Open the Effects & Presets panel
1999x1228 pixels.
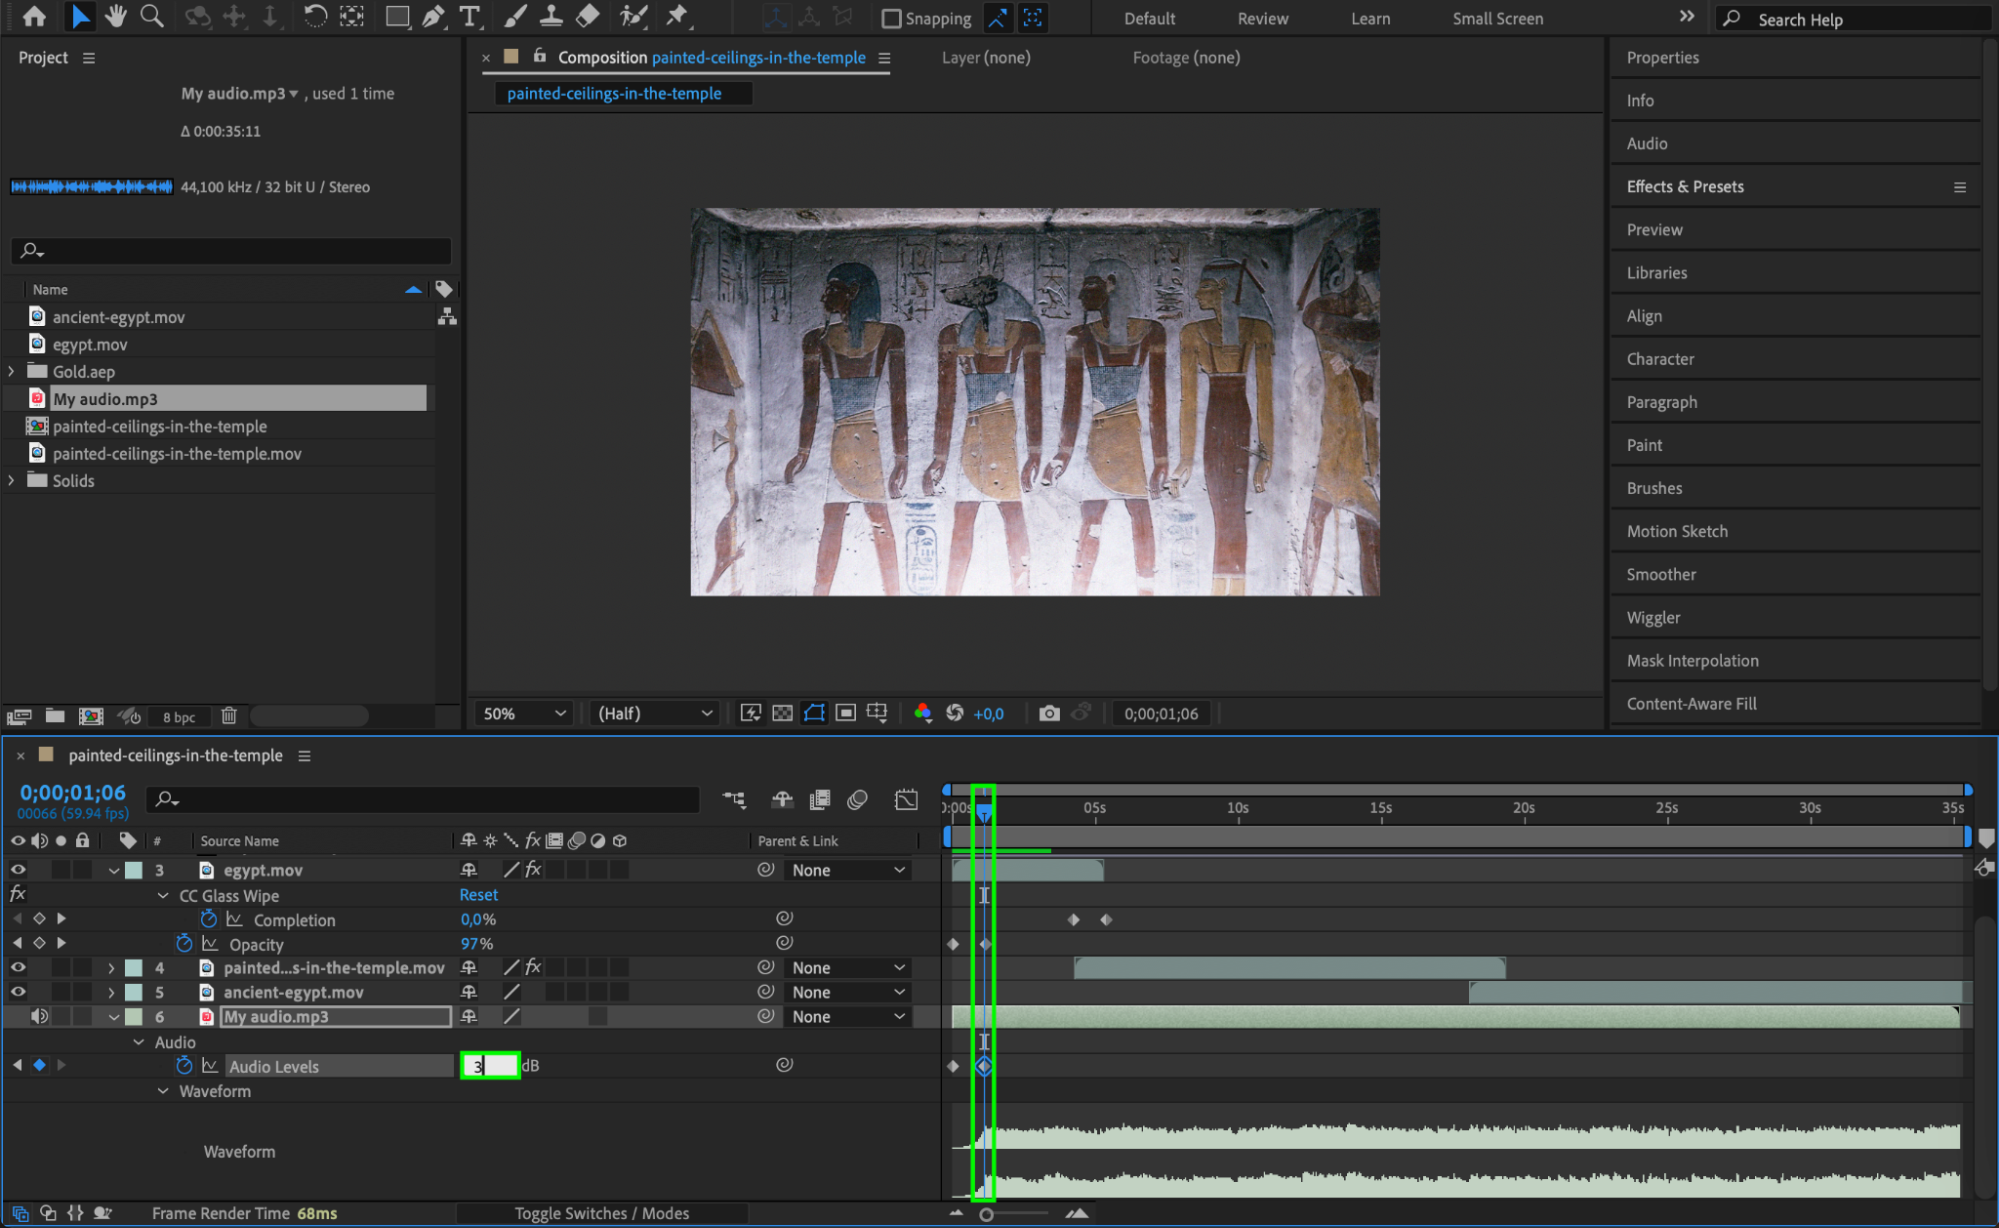point(1685,186)
